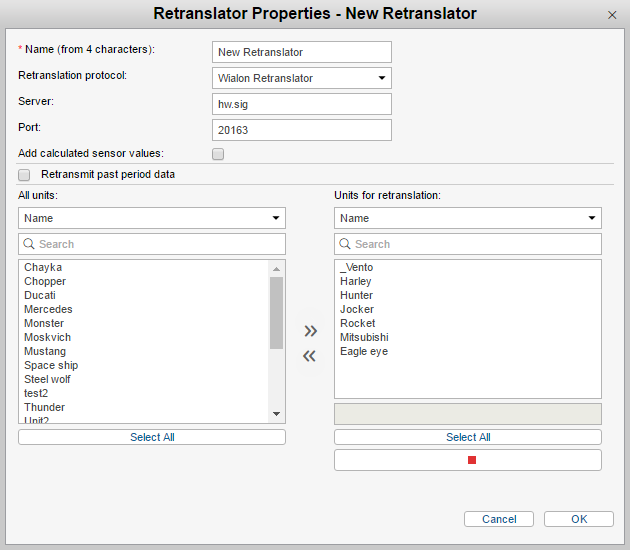Focus the Port field showing 20163
The width and height of the screenshot is (630, 550).
[x=302, y=130]
